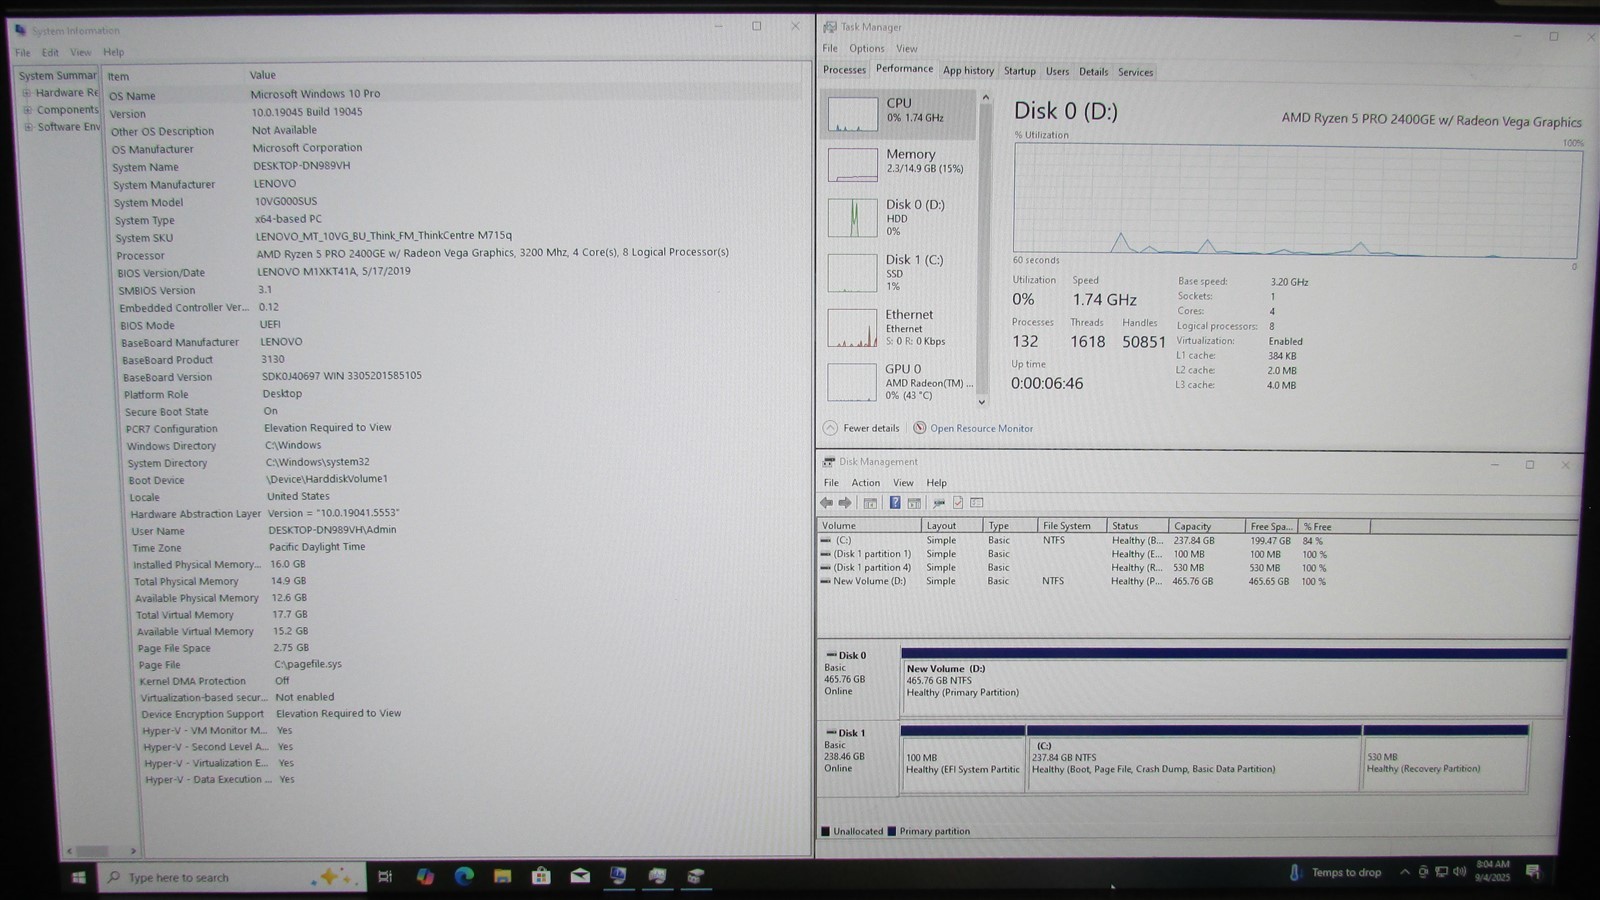Launch Microsoft Store from the taskbar

[x=541, y=877]
